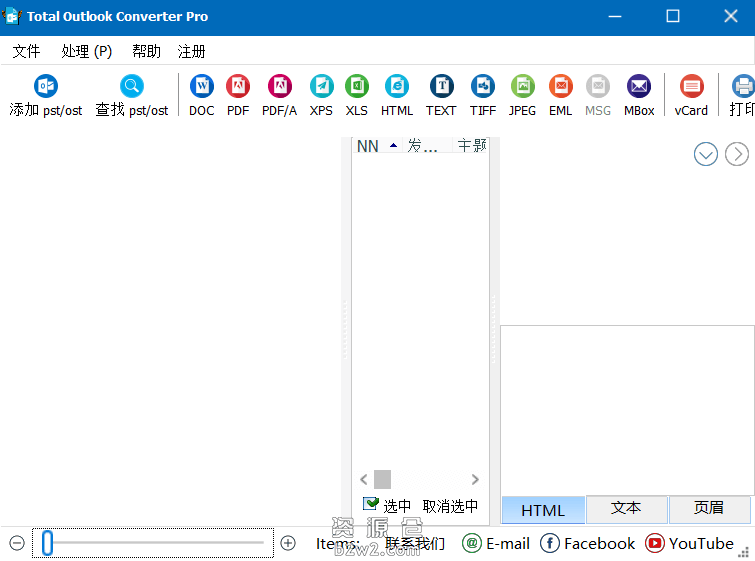Select the PDF conversion icon
This screenshot has width=755, height=561.
coord(238,87)
